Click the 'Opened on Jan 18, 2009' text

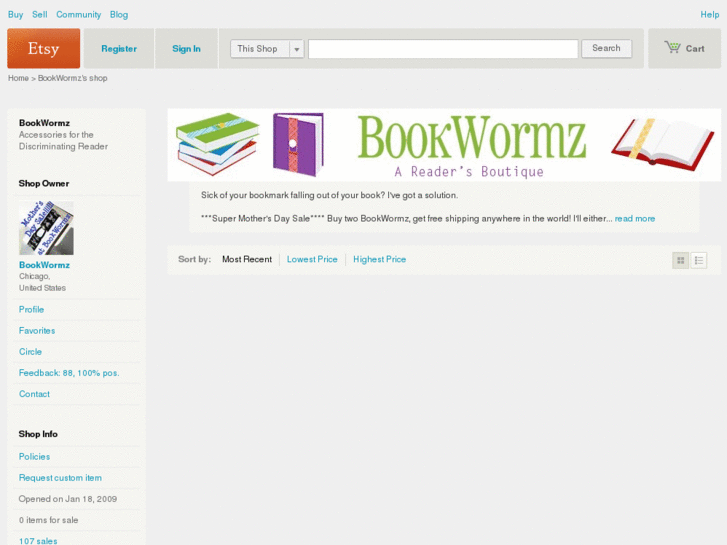click(x=68, y=499)
